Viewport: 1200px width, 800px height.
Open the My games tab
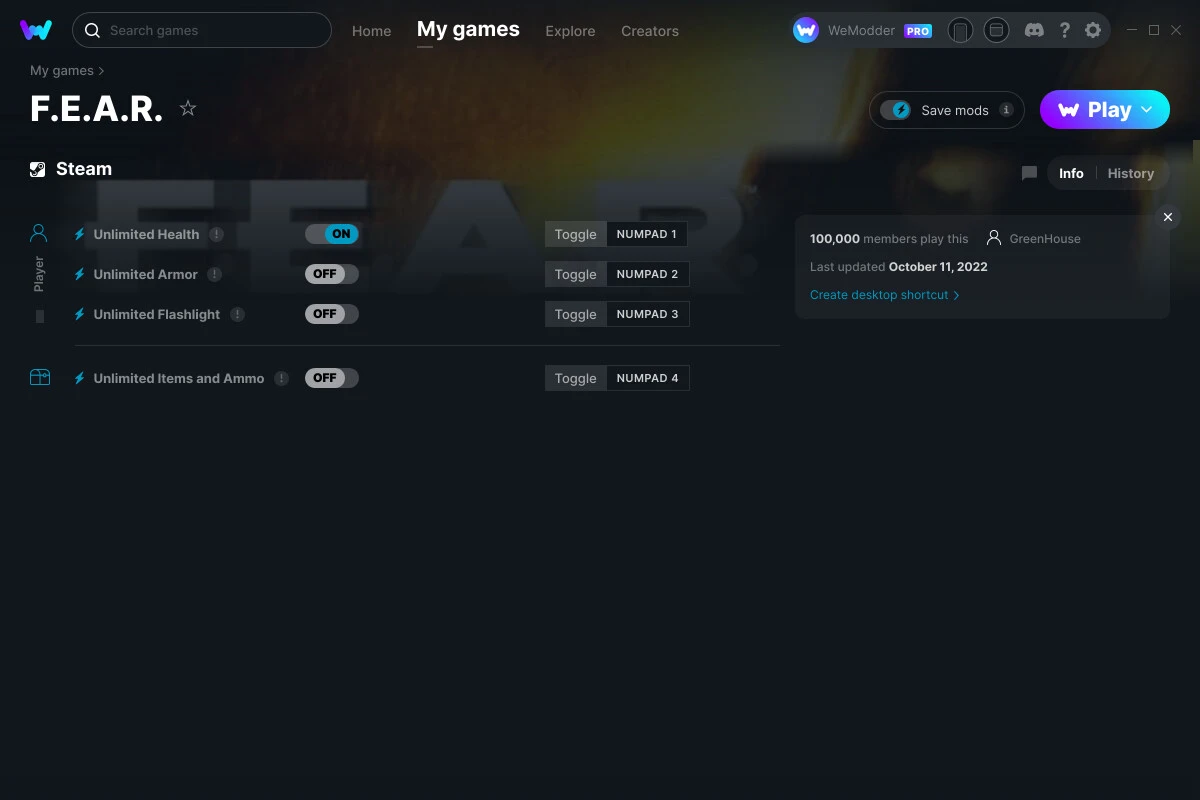pyautogui.click(x=468, y=30)
